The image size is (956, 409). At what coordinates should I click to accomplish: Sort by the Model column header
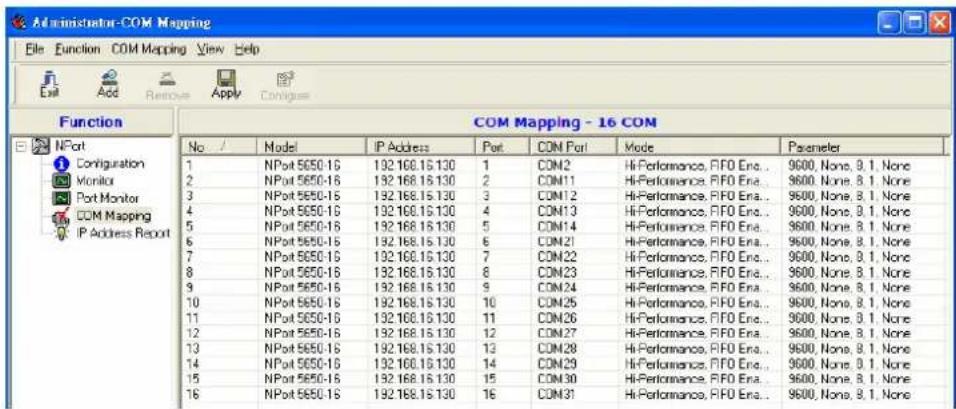[312, 148]
